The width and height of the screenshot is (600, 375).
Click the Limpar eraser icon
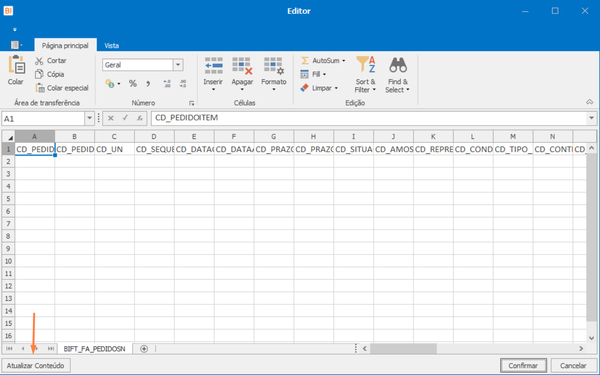pos(305,88)
